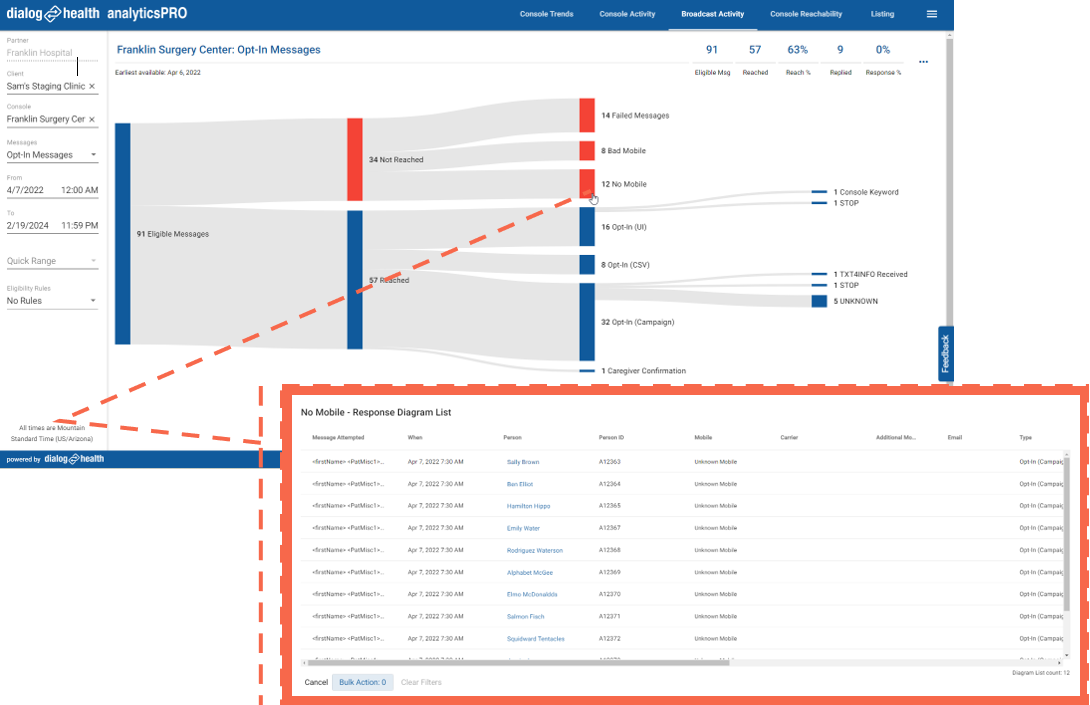
Task: Click the Replied count 9
Action: point(840,49)
